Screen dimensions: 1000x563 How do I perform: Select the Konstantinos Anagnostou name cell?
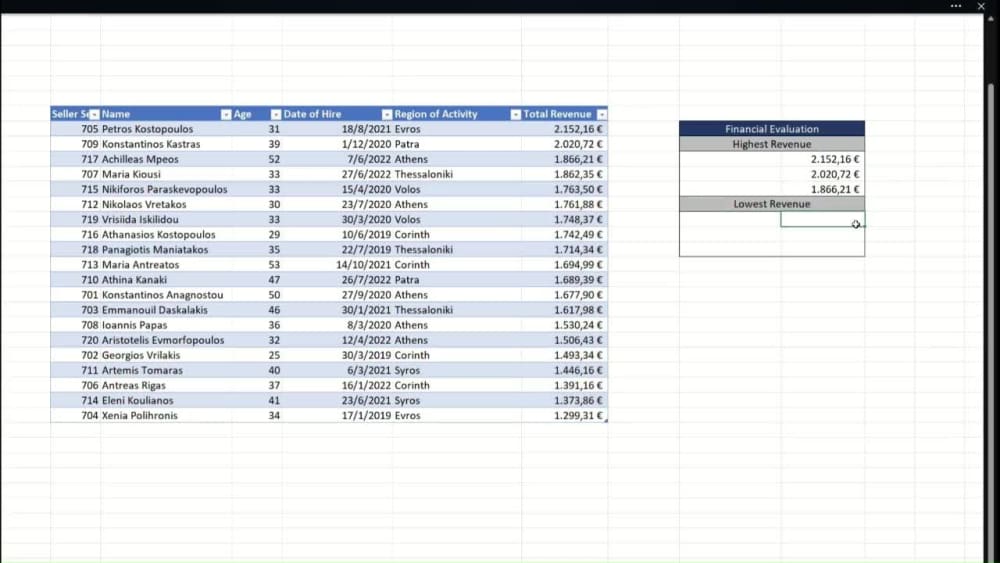[x=166, y=295]
